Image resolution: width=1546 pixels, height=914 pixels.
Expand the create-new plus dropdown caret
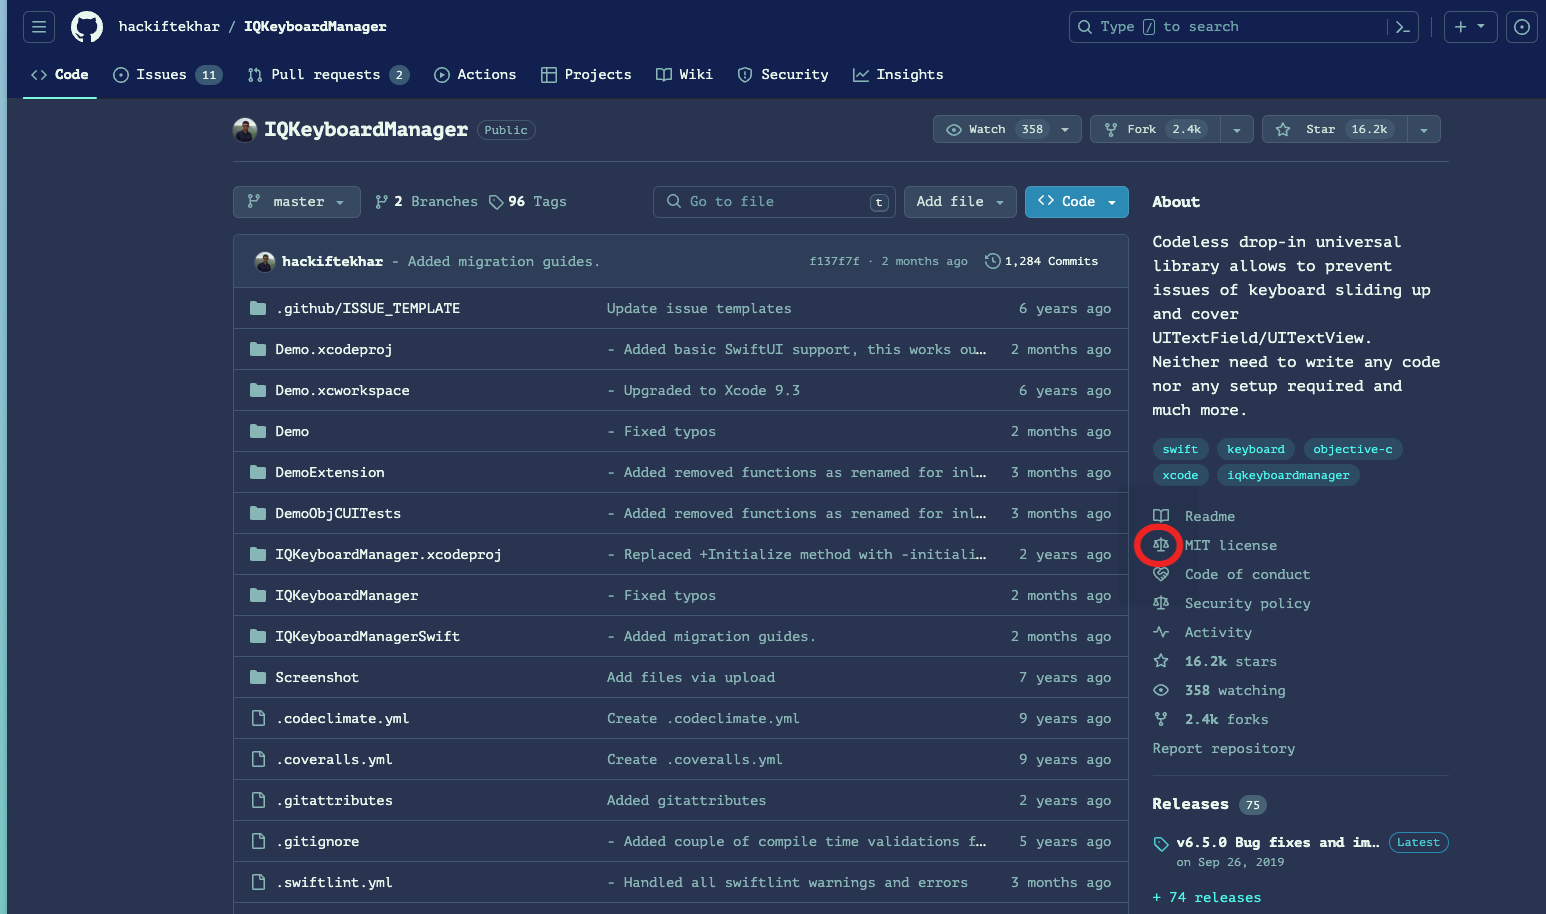1481,27
